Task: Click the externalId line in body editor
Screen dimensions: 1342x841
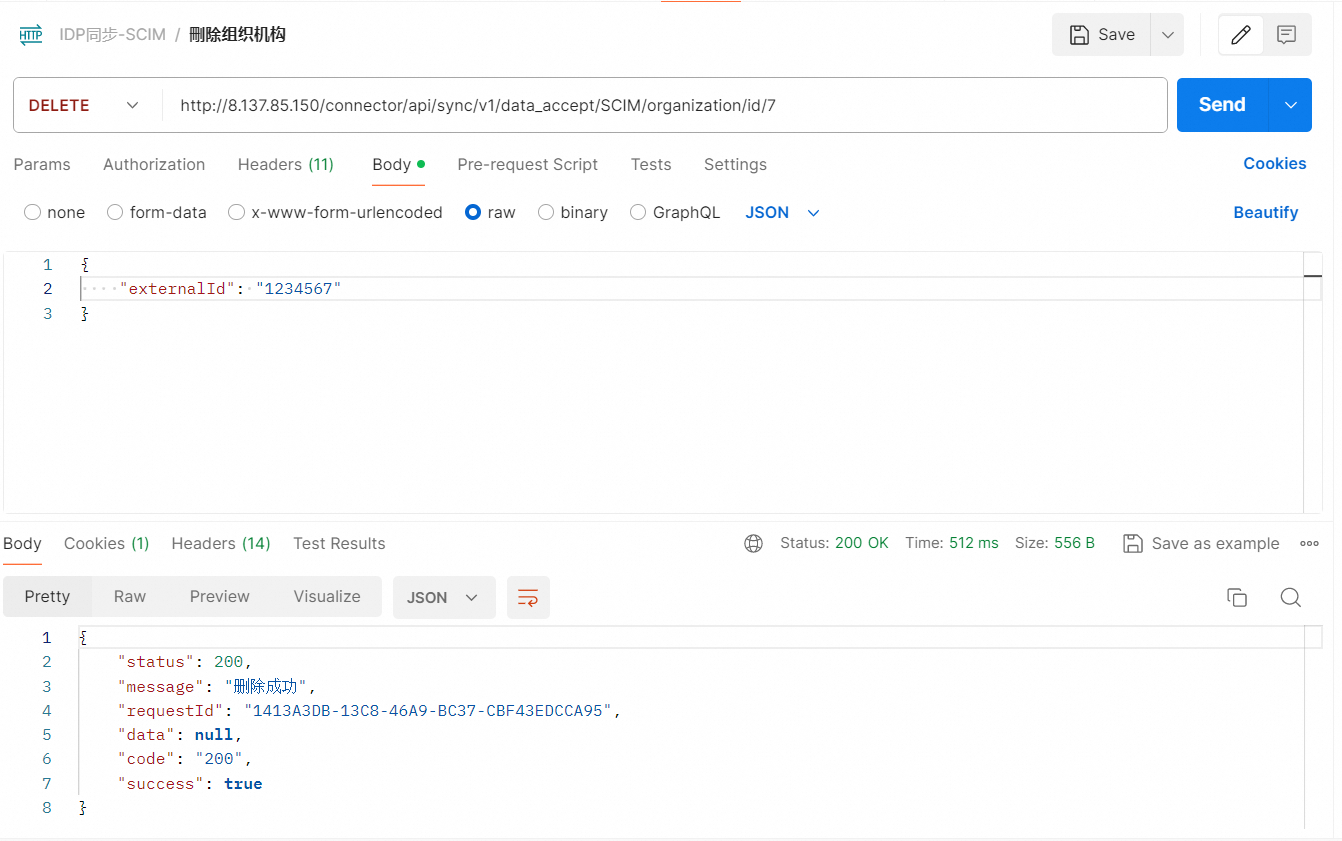Action: pos(692,289)
